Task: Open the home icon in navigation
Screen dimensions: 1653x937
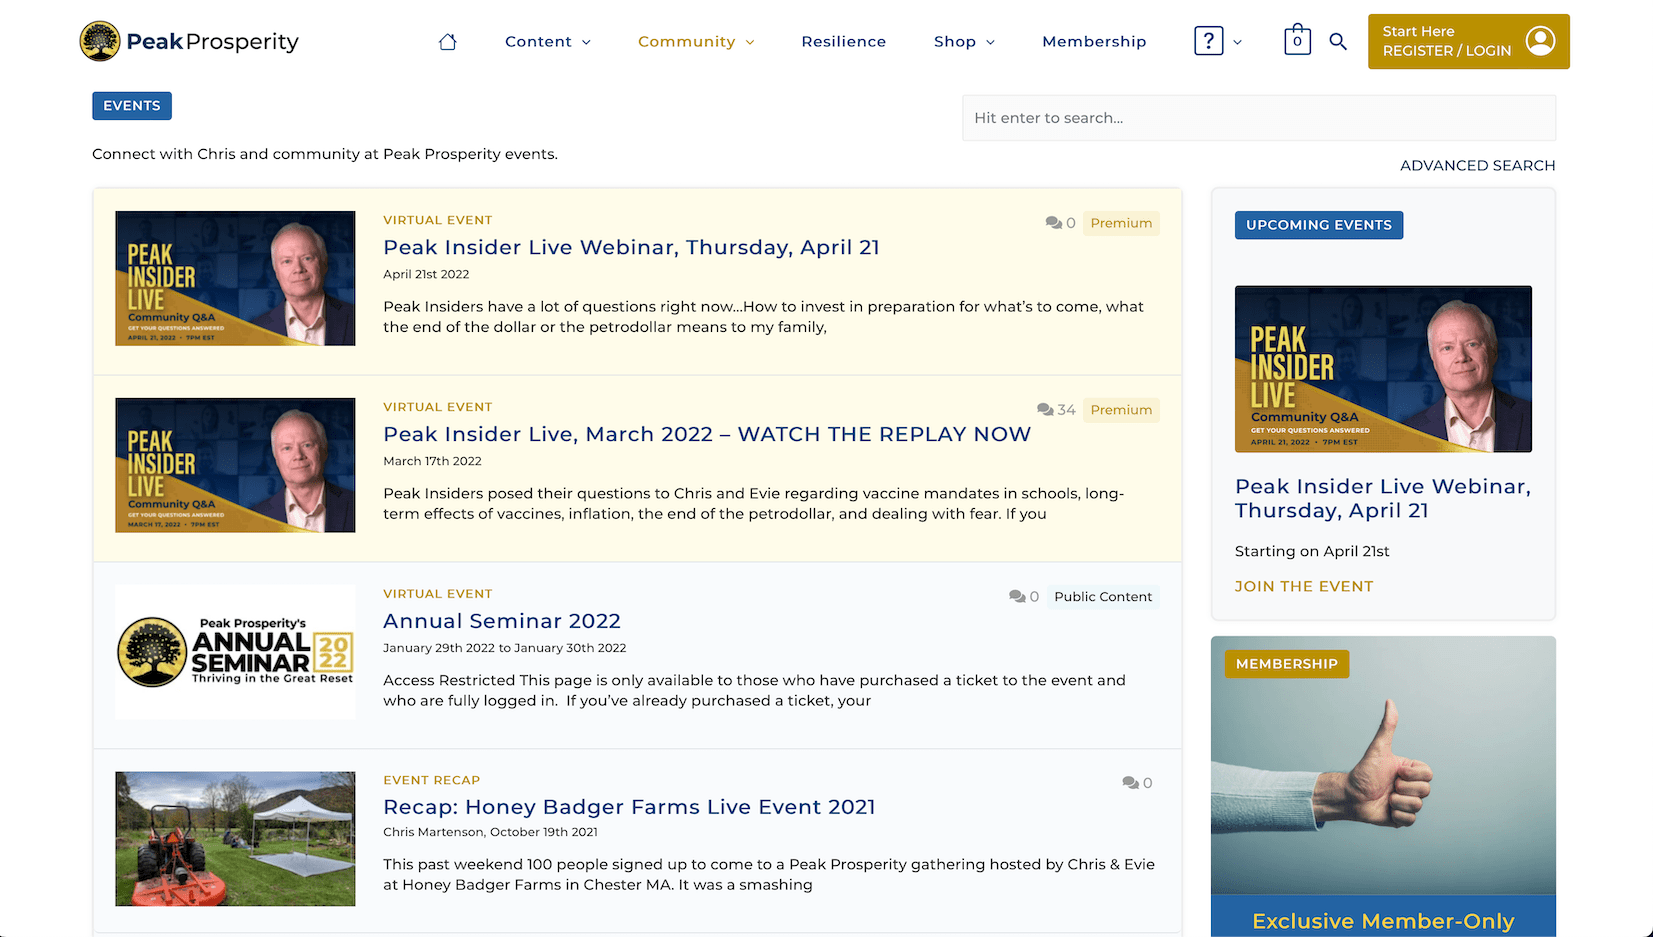Action: coord(447,41)
